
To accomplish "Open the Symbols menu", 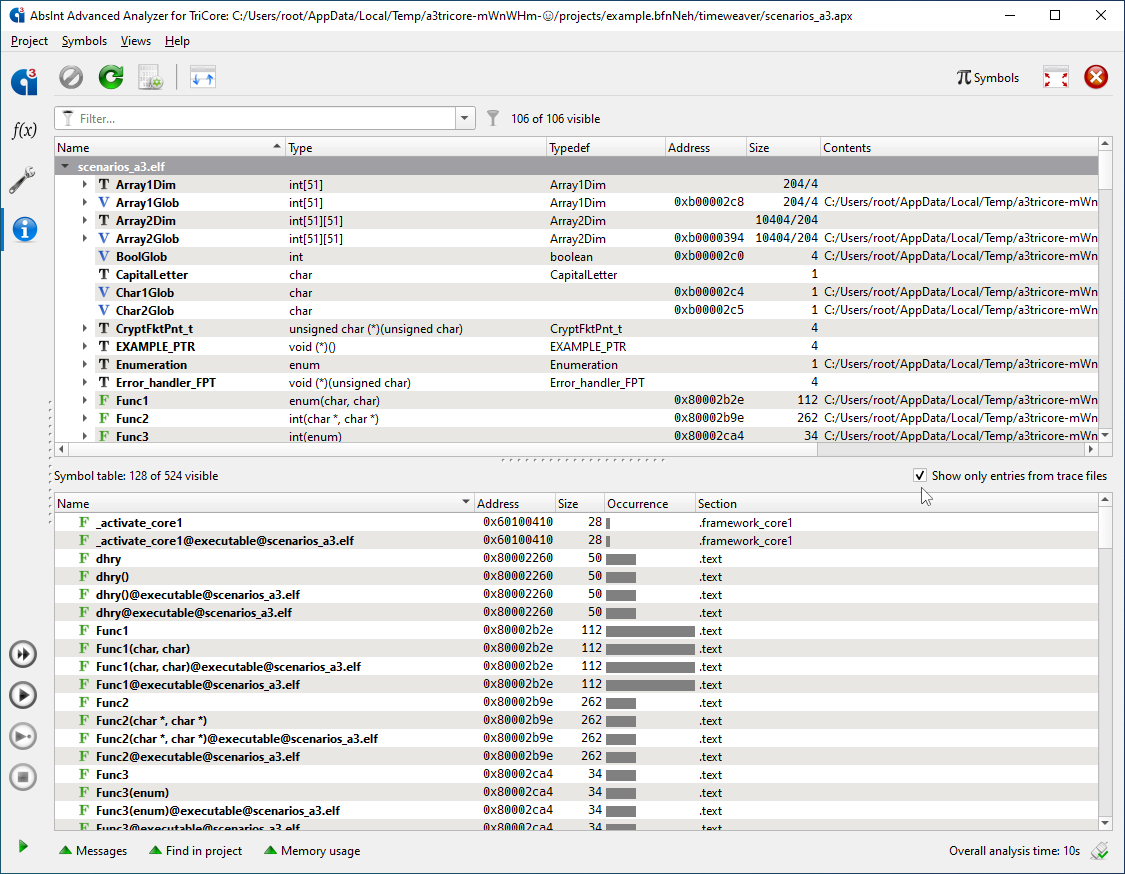I will 84,41.
